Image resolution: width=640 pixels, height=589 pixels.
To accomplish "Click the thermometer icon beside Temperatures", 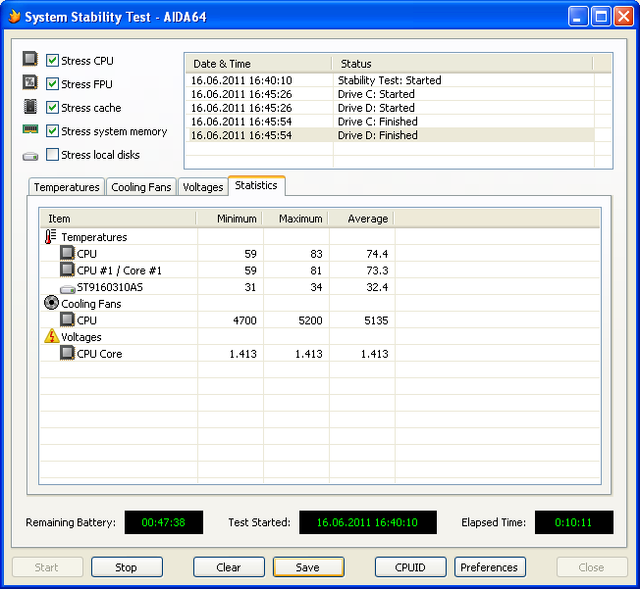I will tap(52, 237).
